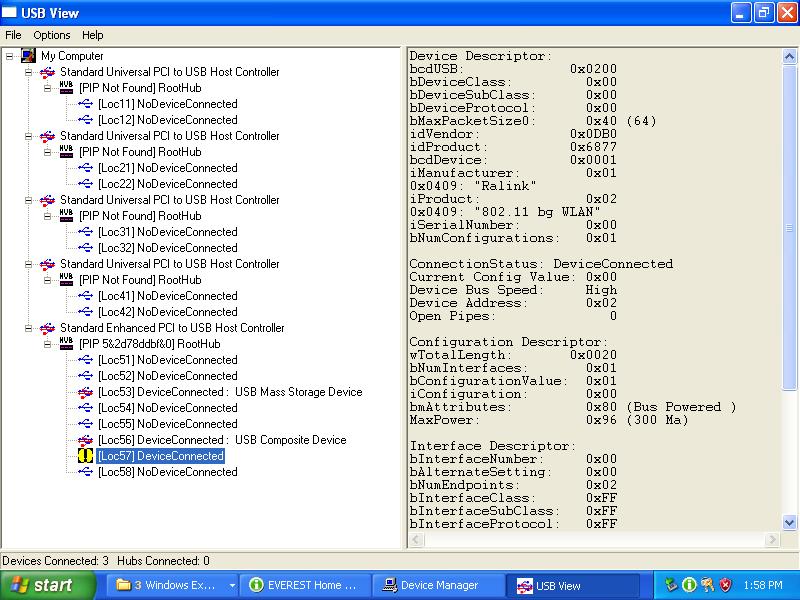Select the Loc22 NoDeviceConnected row
Screen dimensions: 800x600
(x=167, y=184)
